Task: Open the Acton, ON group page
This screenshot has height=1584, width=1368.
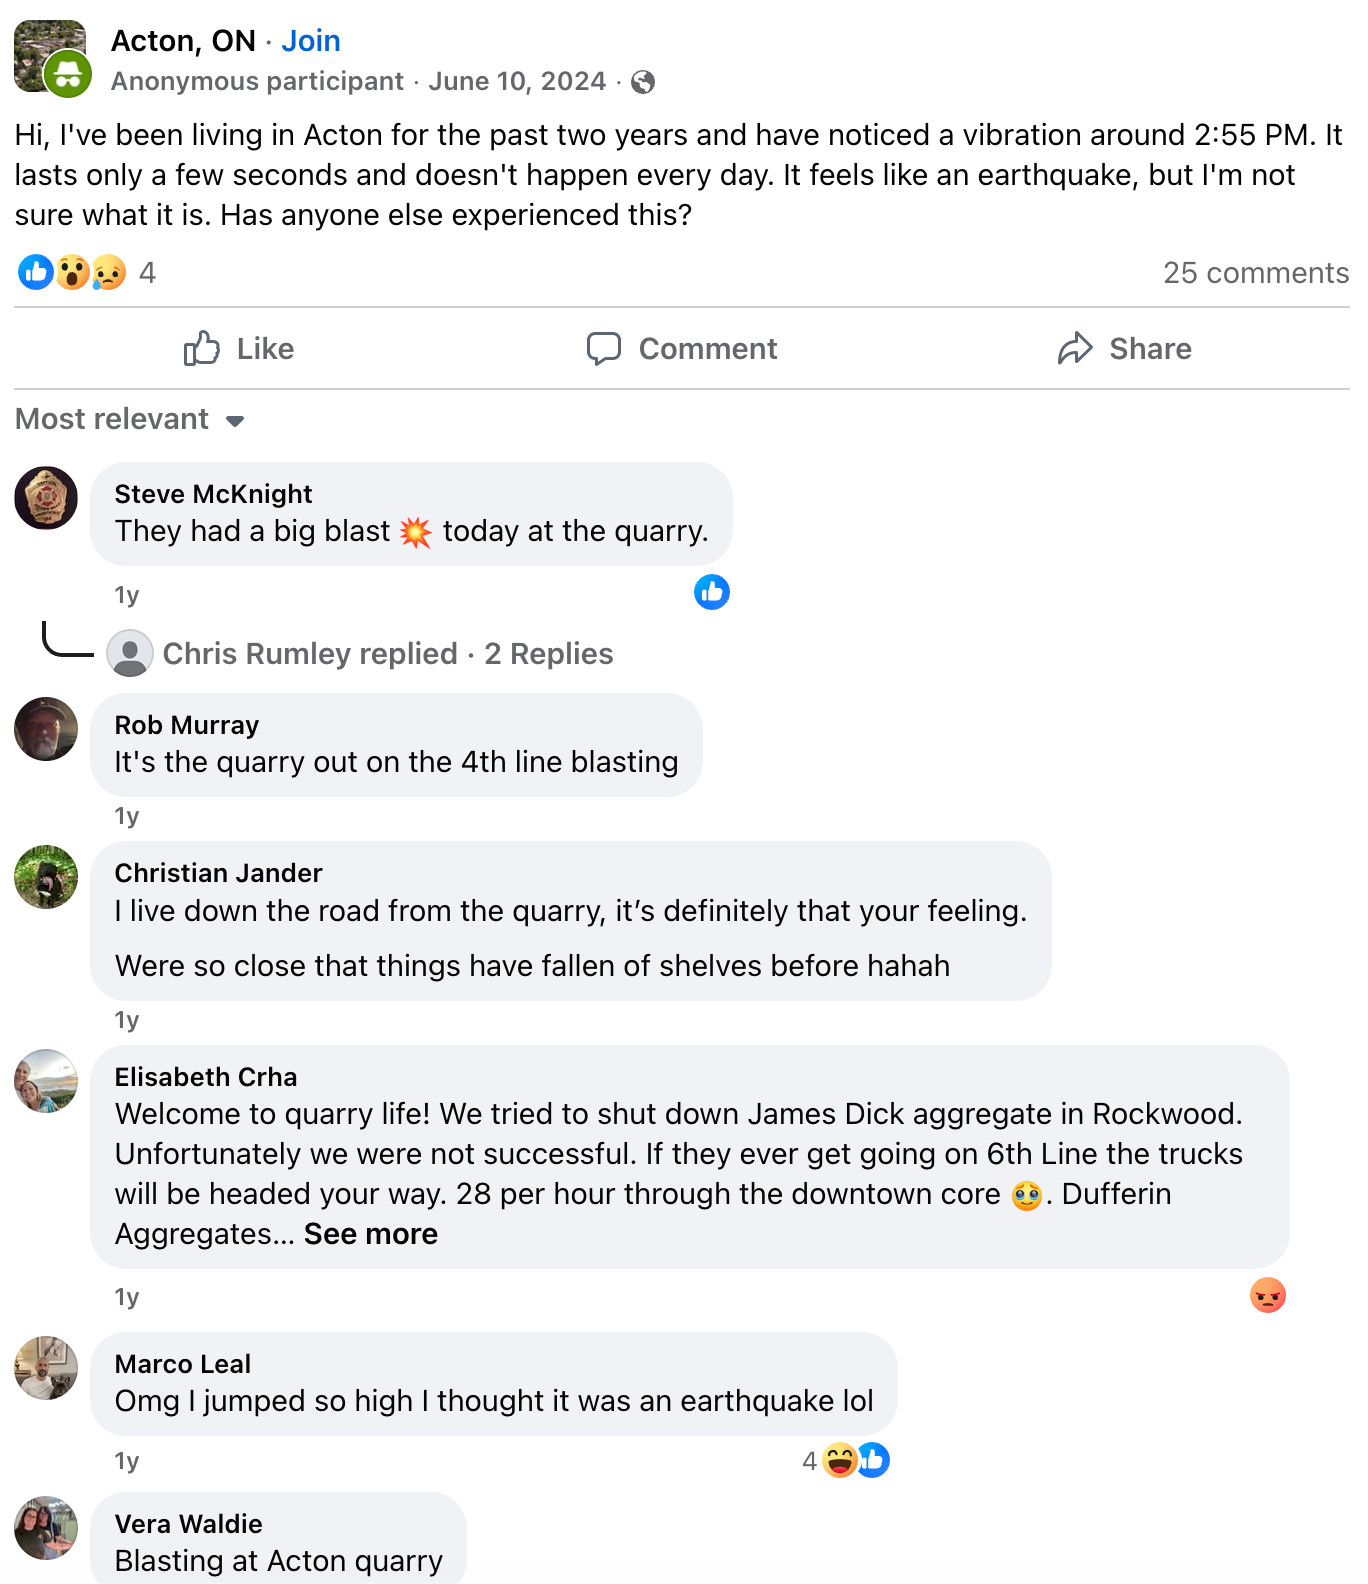Action: click(x=183, y=41)
